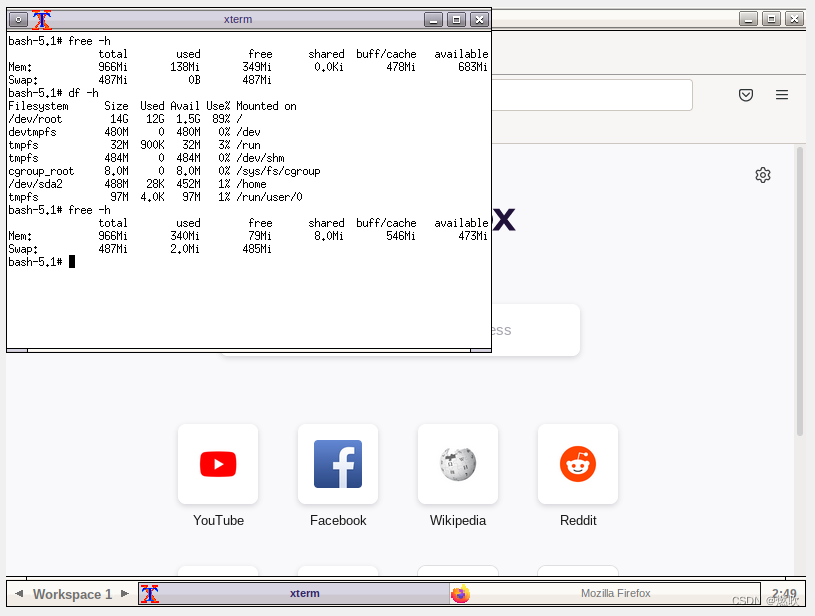
Task: Click the '/dev/shm' mount path
Action: click(x=260, y=158)
